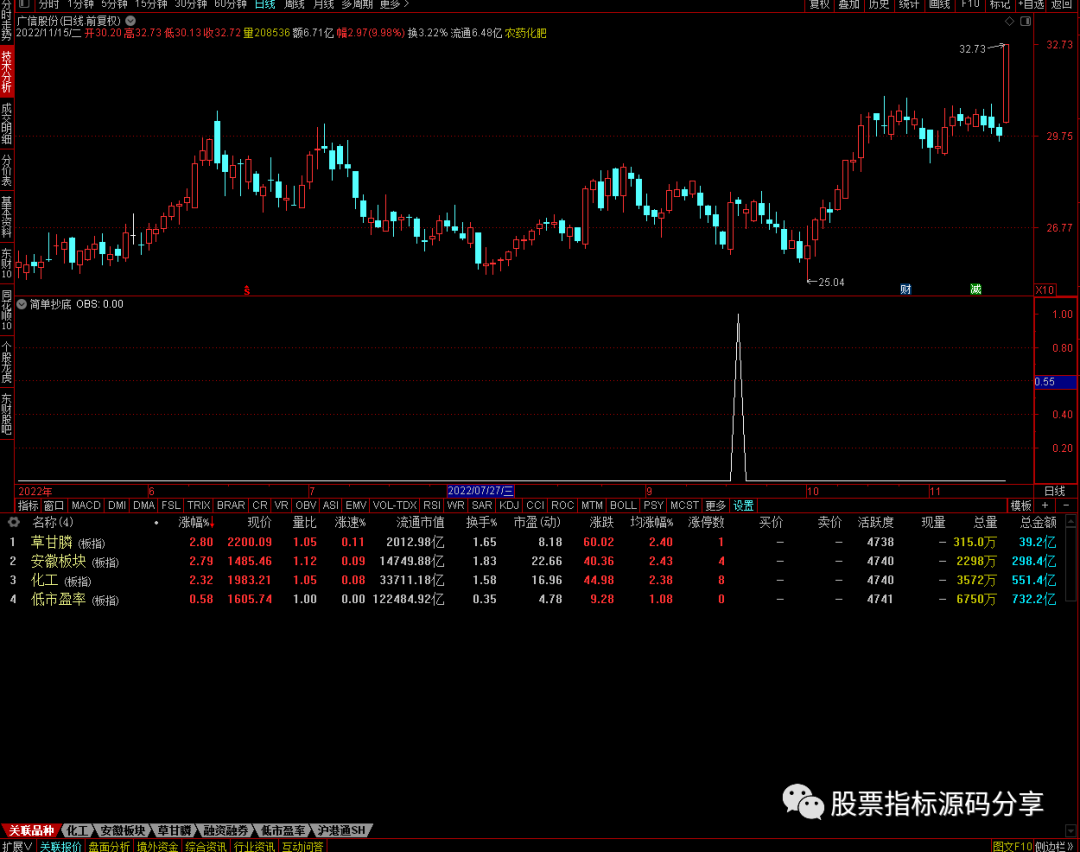
Task: Click the round dropdown icon beside 简单抄底
Action: 21,304
